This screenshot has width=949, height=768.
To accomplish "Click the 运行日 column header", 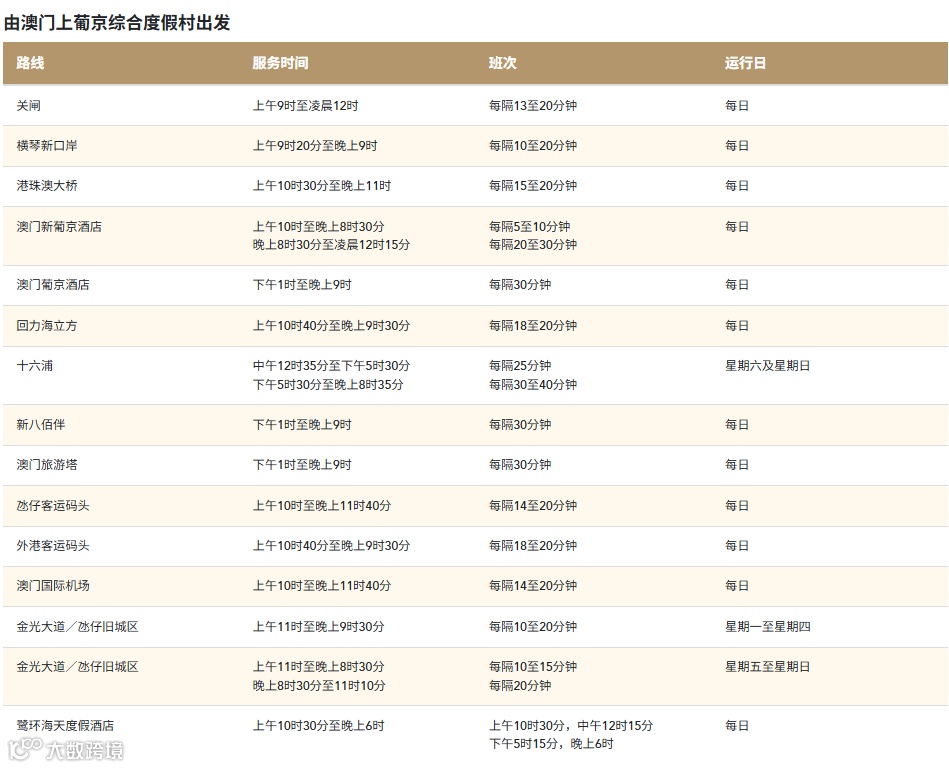I will point(746,63).
